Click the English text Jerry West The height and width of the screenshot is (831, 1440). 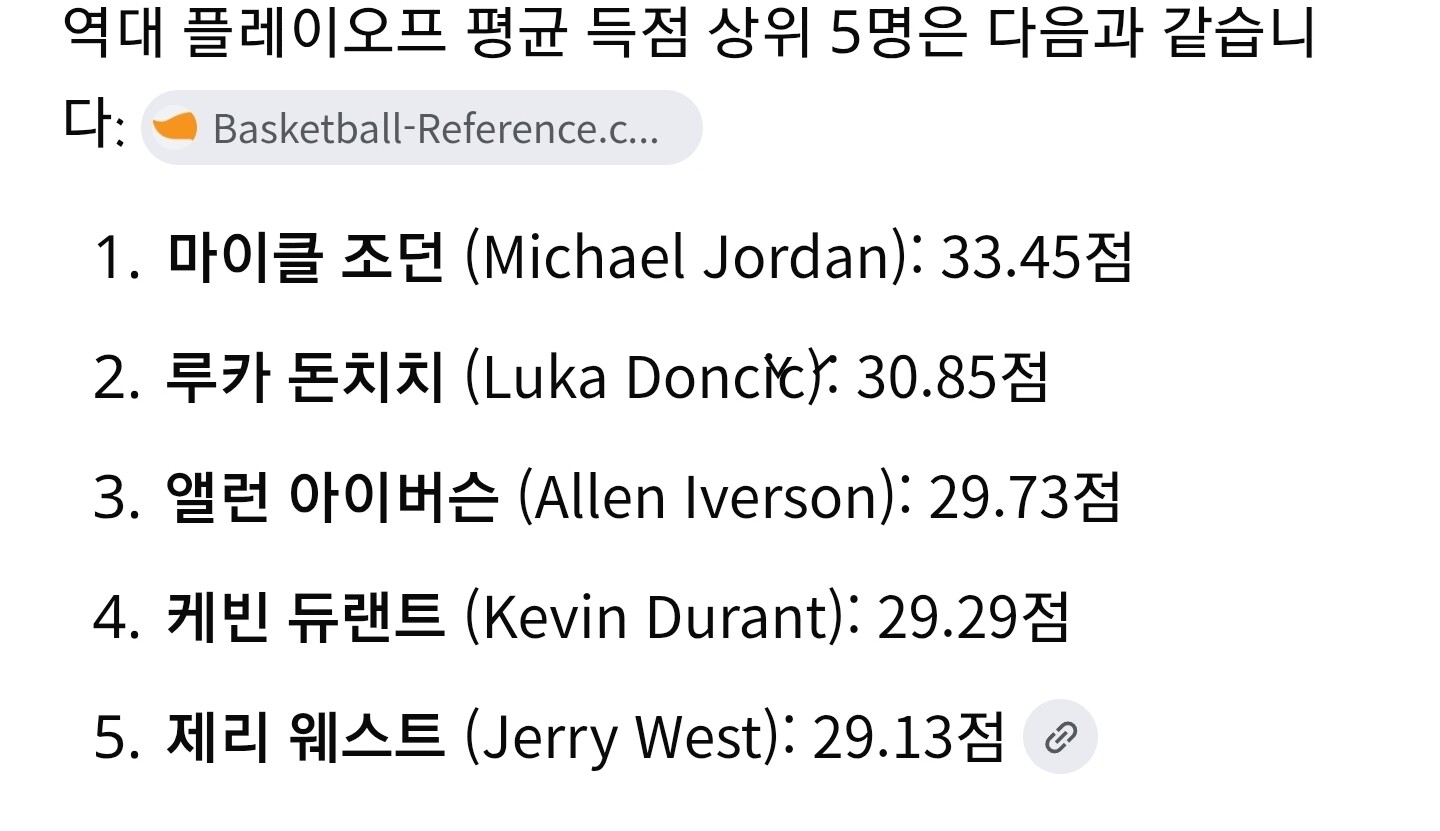[622, 738]
